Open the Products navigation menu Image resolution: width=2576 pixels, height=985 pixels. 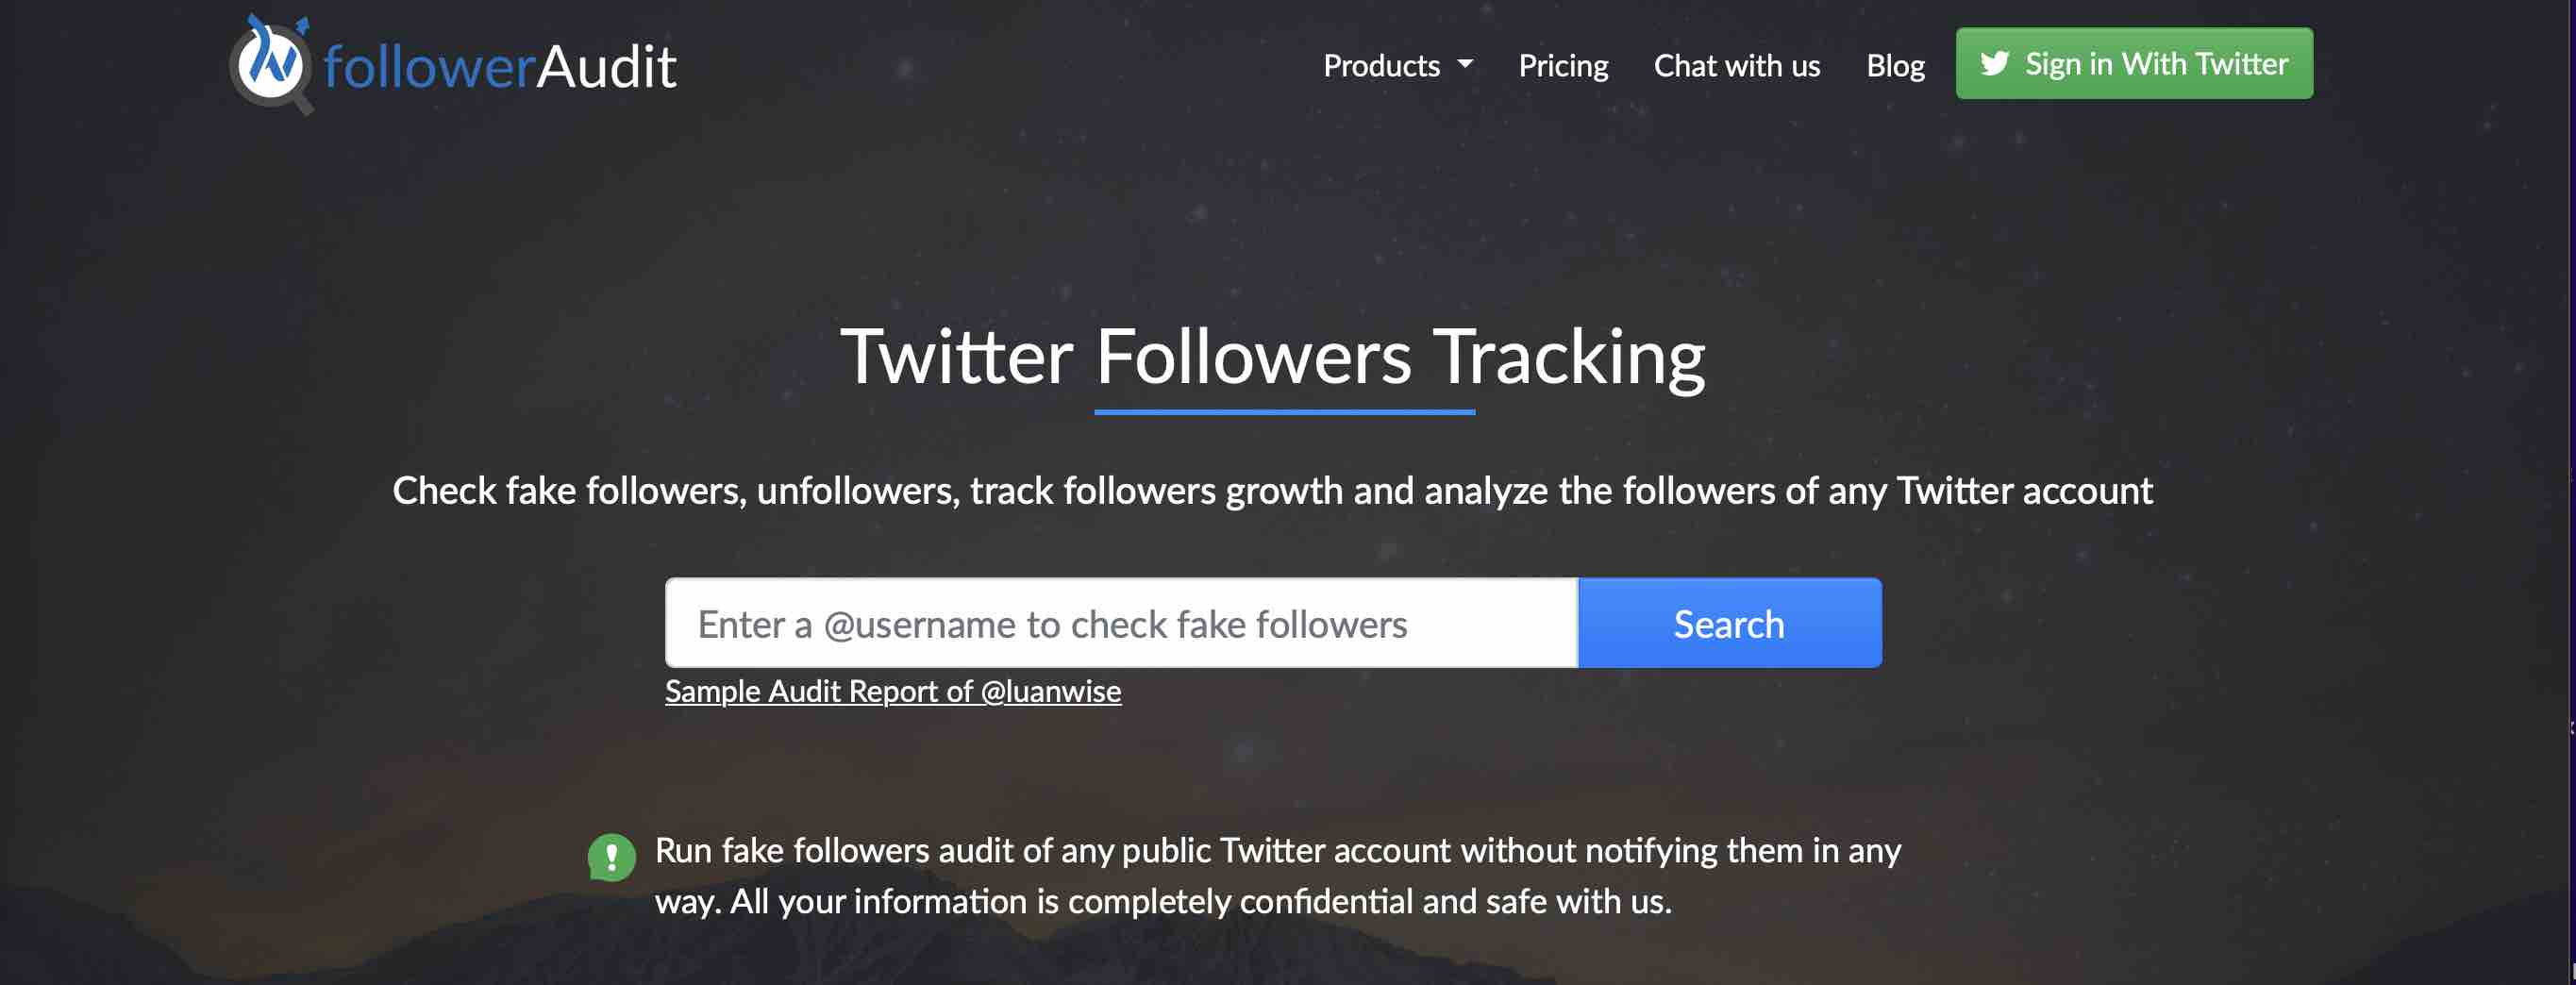point(1385,64)
